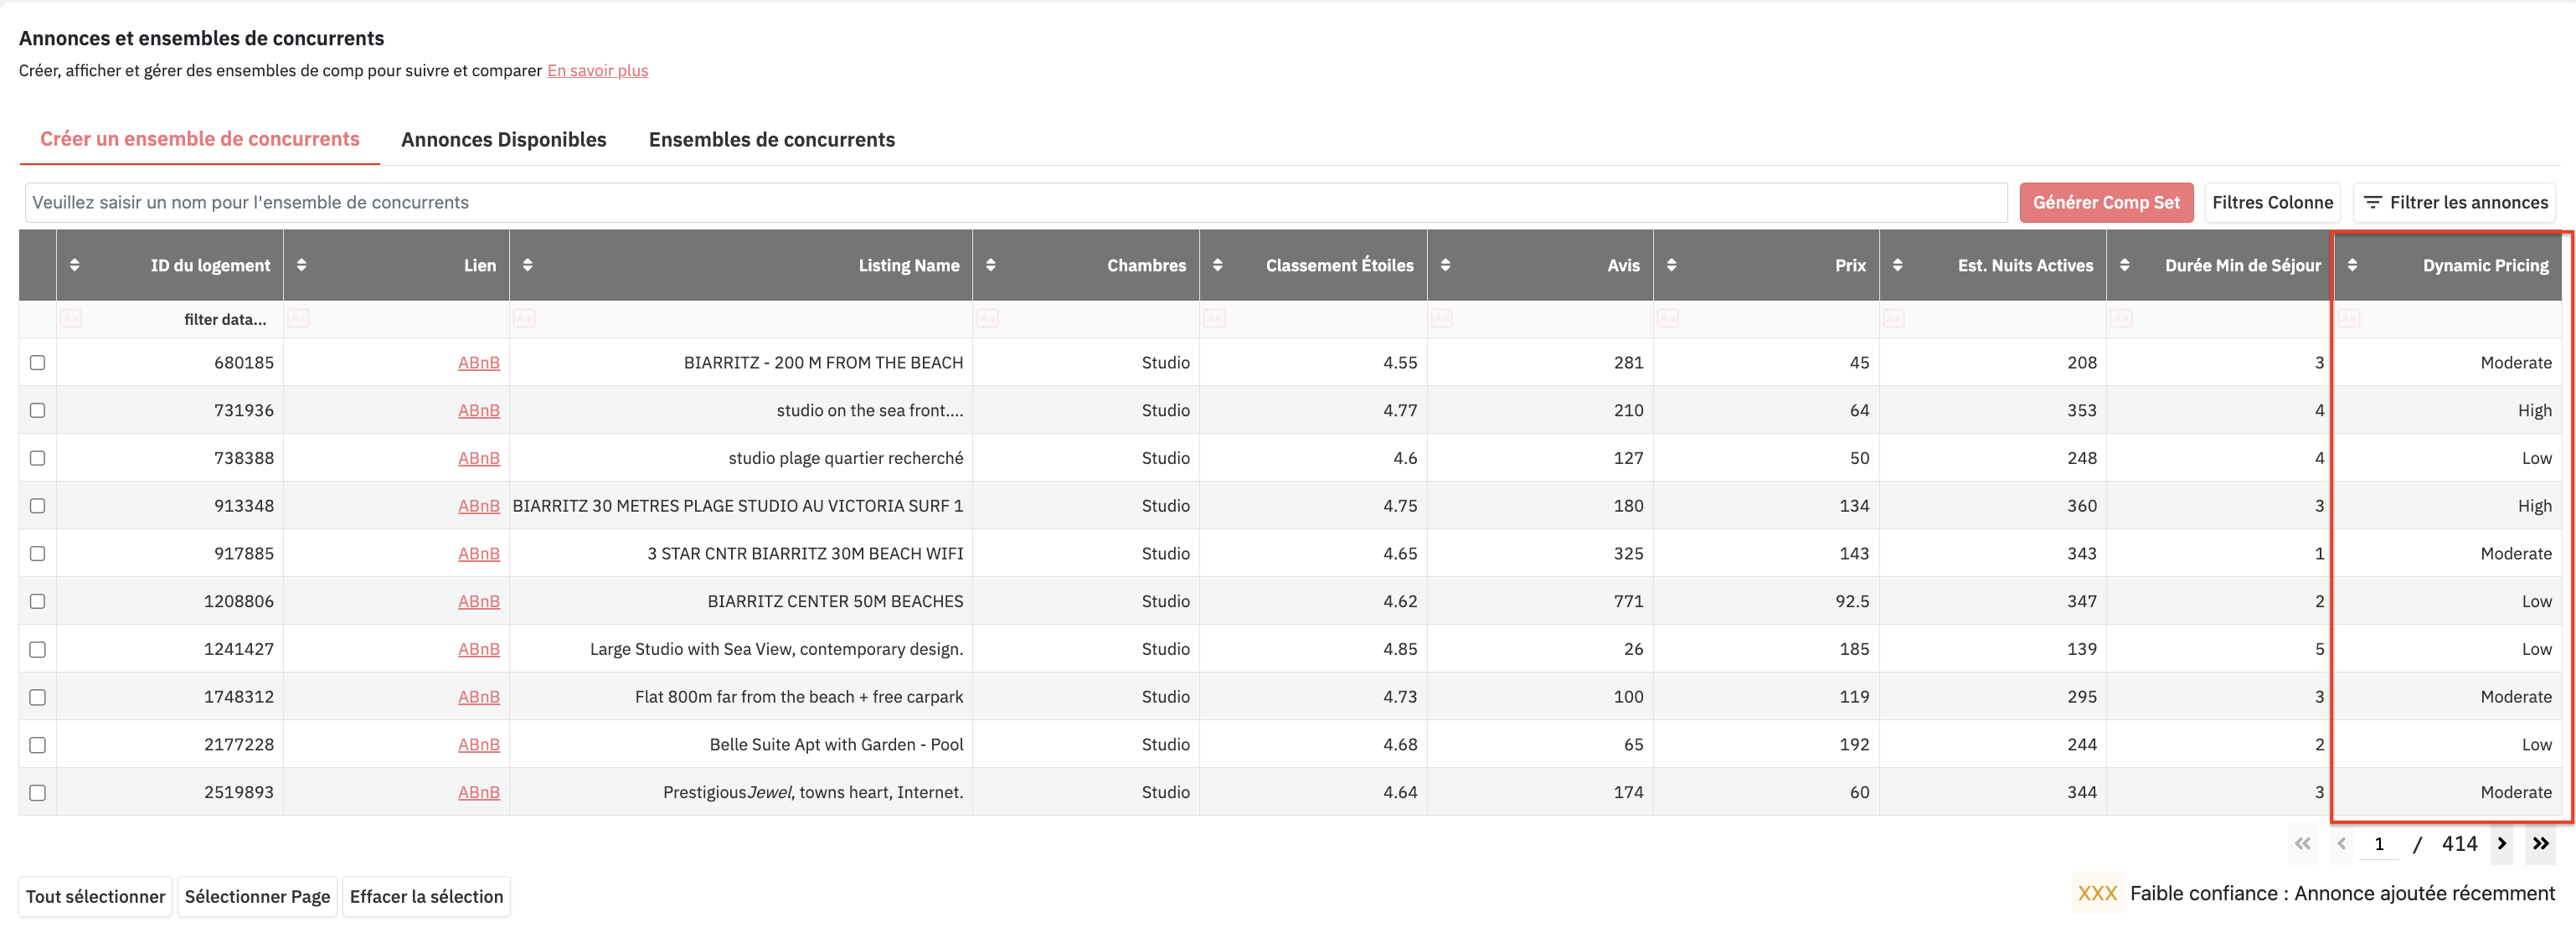This screenshot has height=943, width=2576.
Task: Open the Ensembles de concurrents tab
Action: pos(772,140)
